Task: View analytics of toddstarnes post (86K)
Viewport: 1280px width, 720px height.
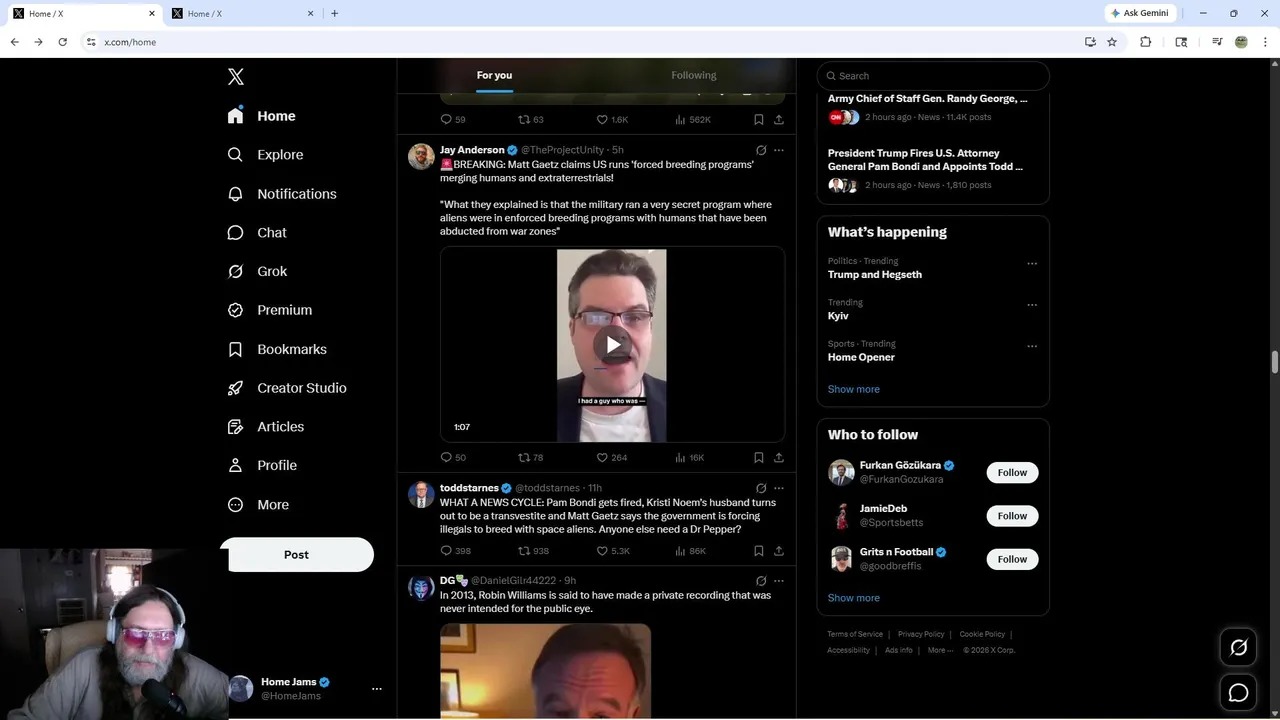Action: [691, 551]
